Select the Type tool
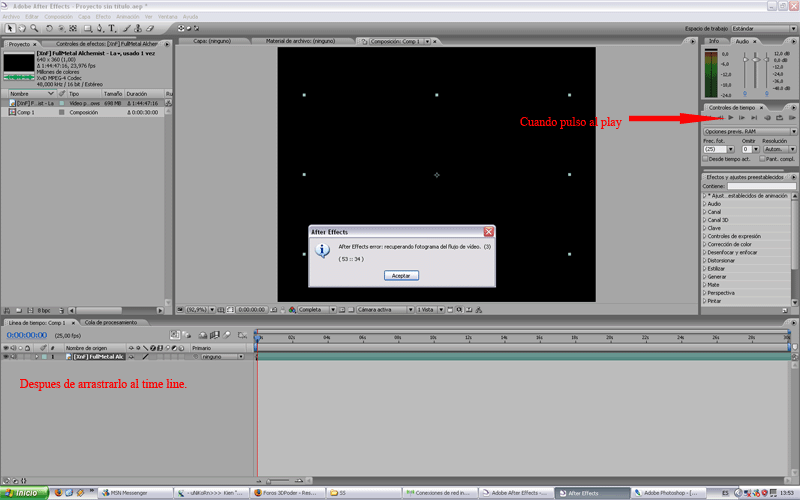Screen dimensions: 800x500 [x=112, y=29]
